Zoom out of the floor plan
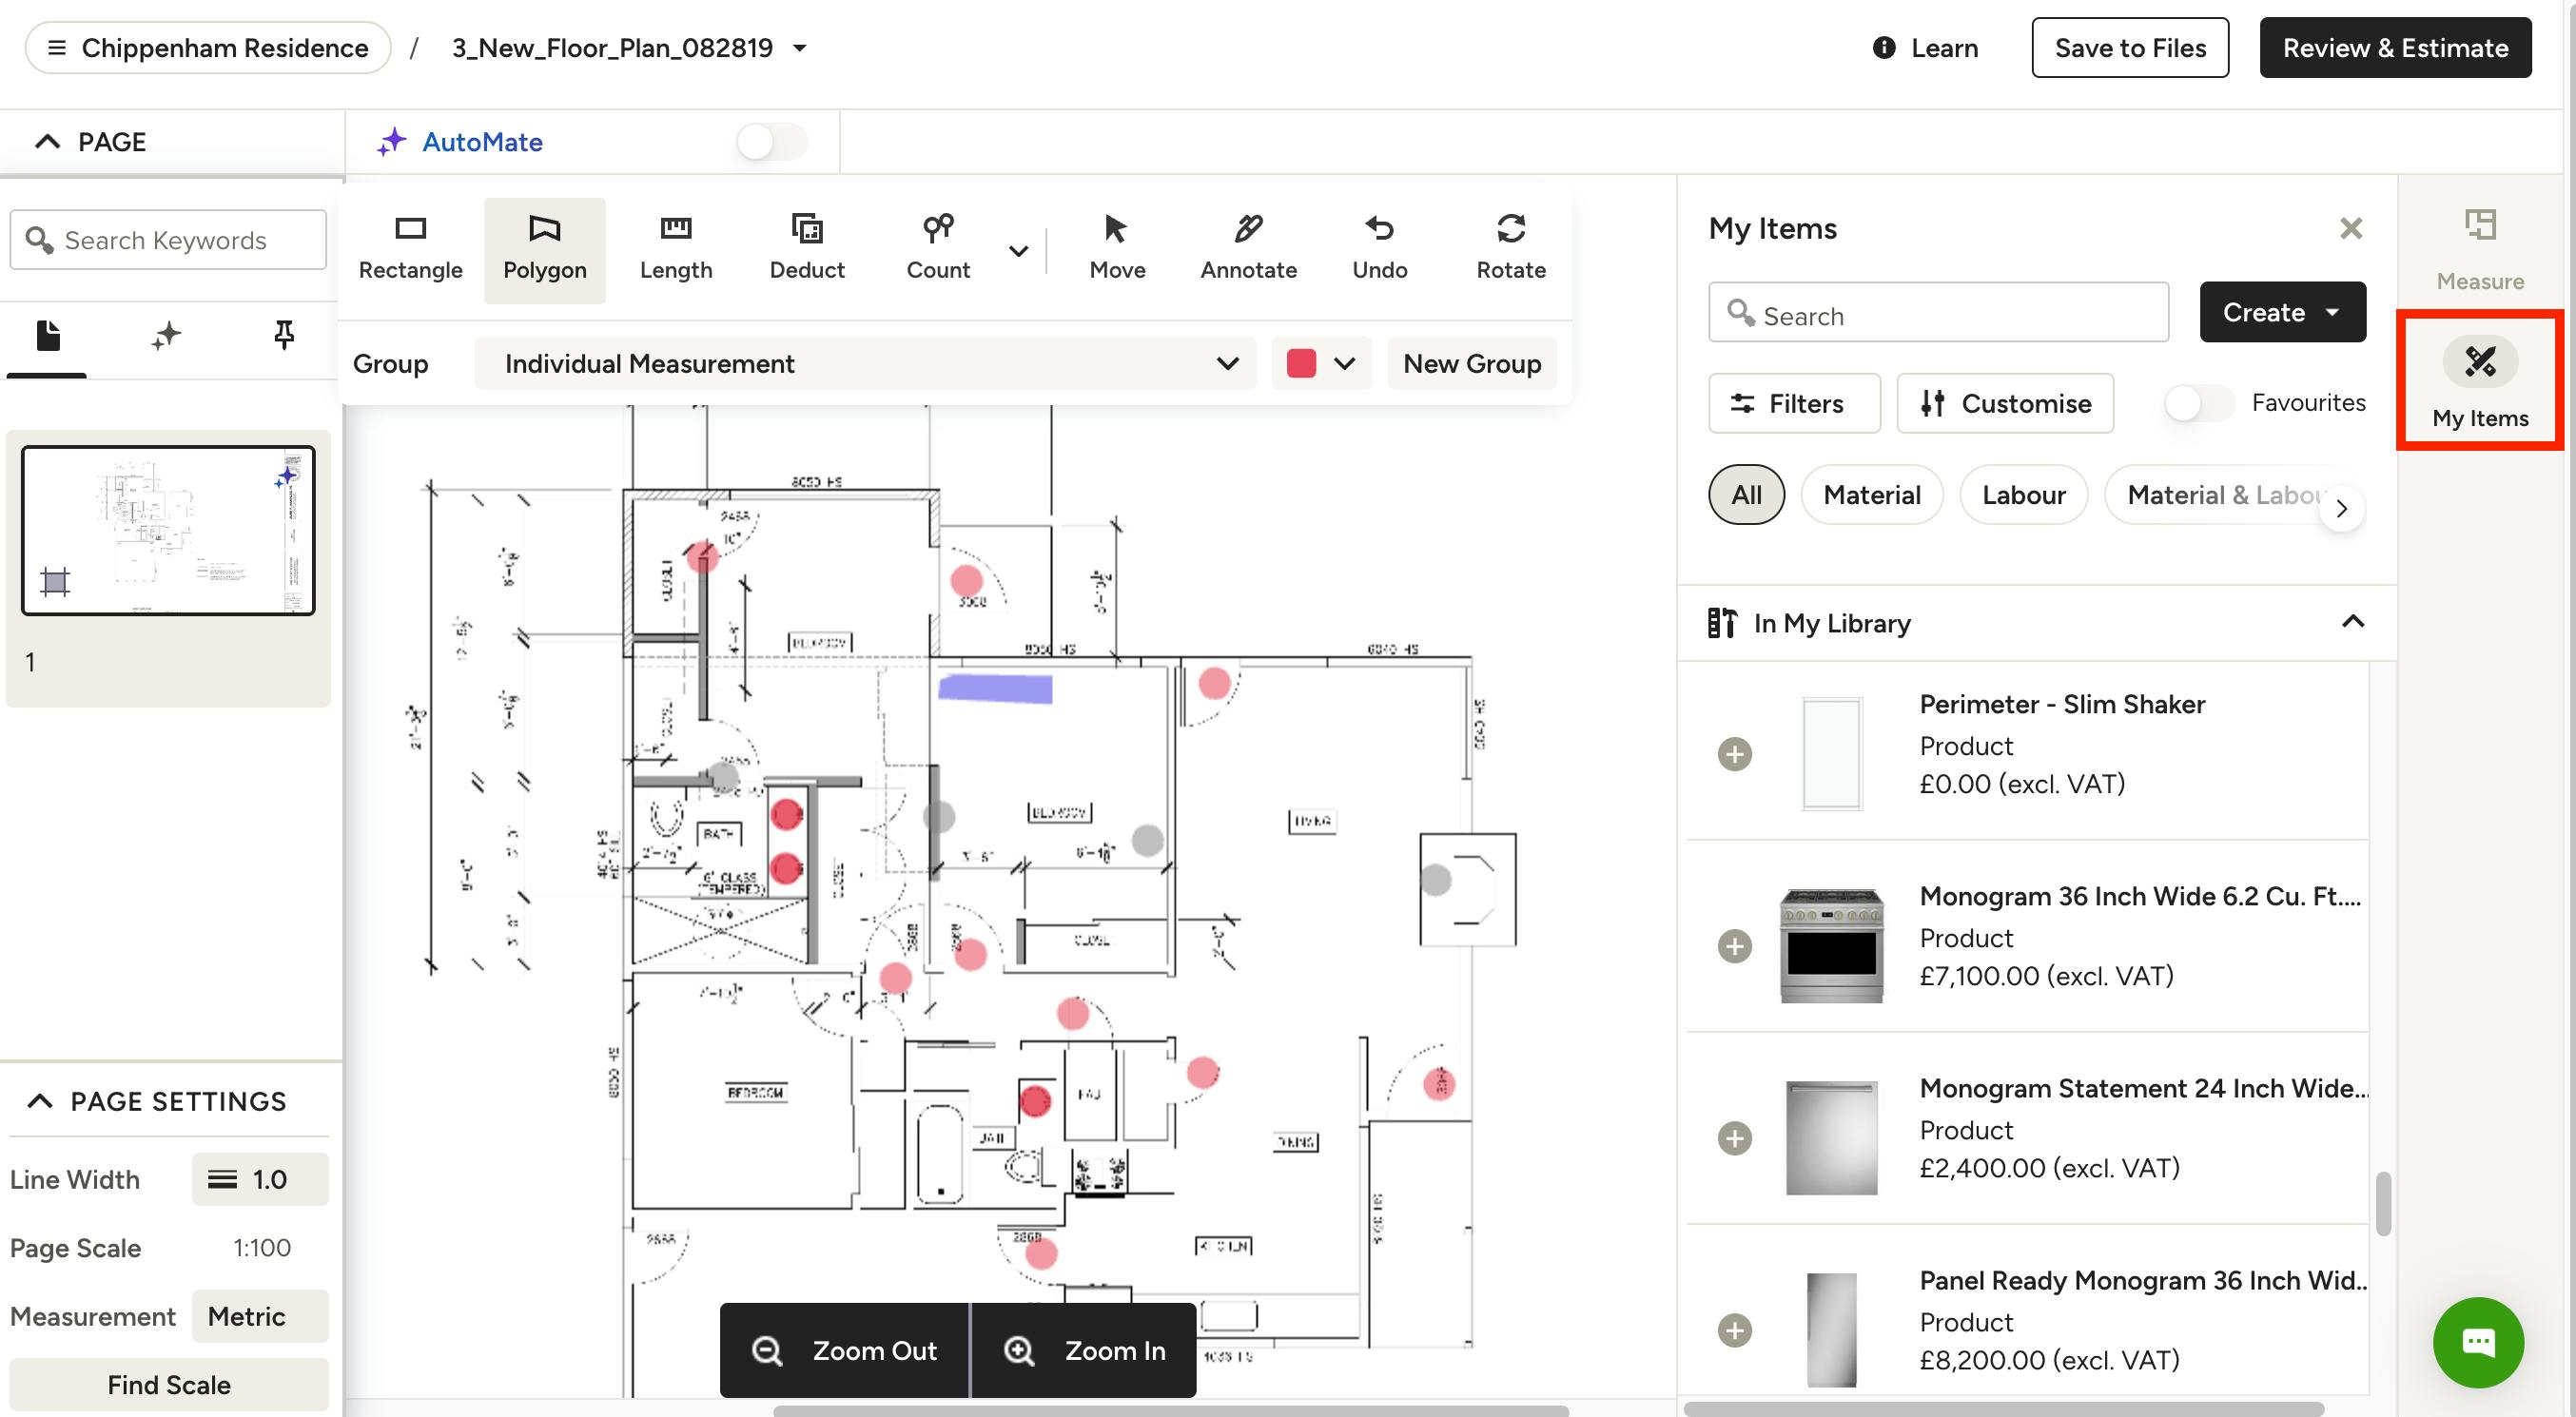2576x1417 pixels. click(x=845, y=1350)
